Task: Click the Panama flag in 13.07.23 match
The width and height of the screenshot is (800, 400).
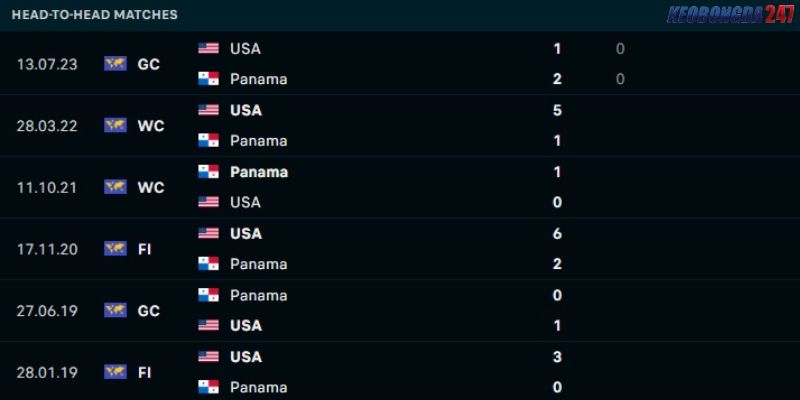Action: [x=208, y=79]
